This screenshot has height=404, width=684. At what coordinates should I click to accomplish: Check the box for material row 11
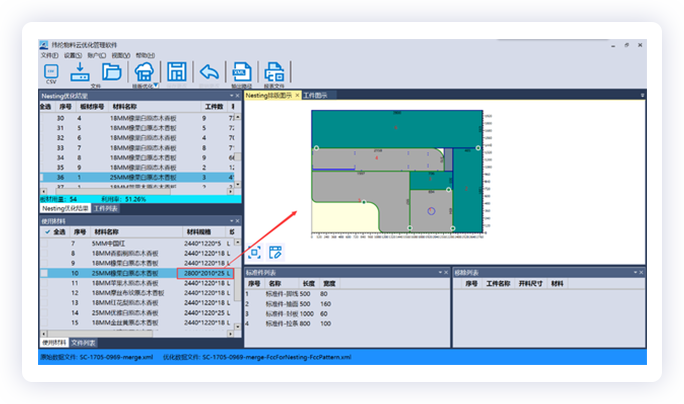44,283
